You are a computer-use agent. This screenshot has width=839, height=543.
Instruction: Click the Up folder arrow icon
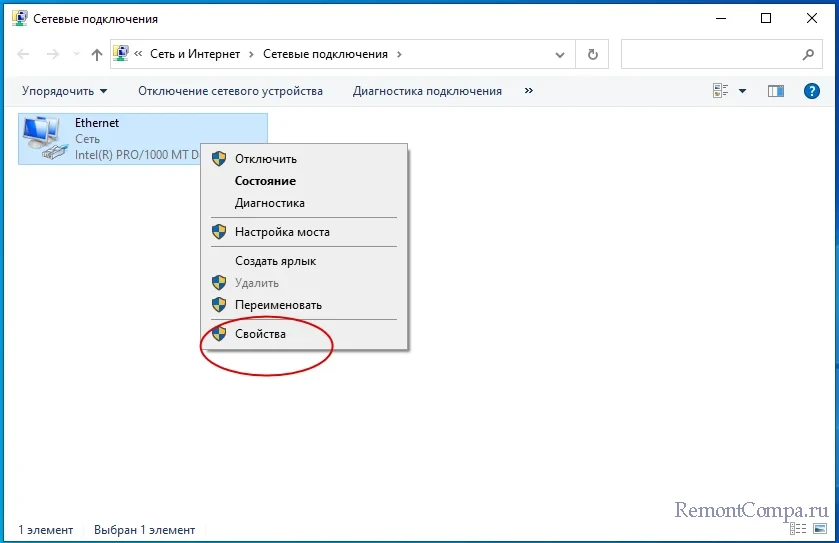pyautogui.click(x=97, y=55)
